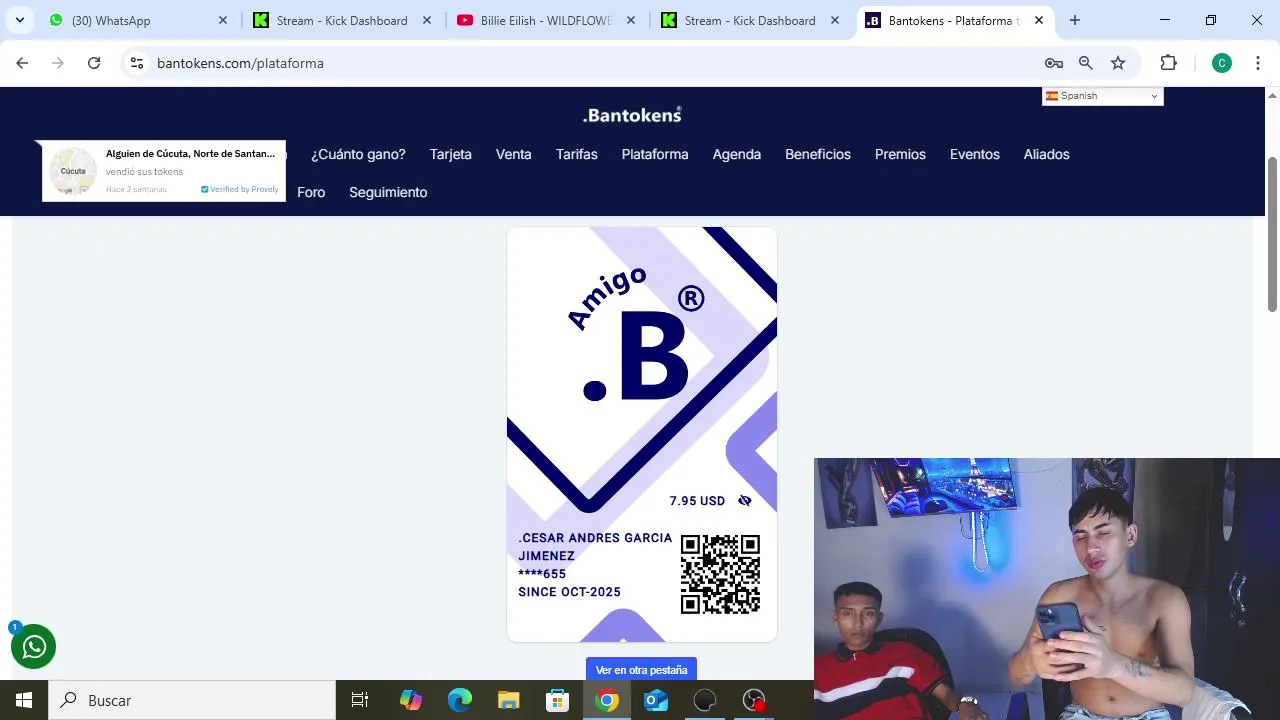Click the address bar URL field
The width and height of the screenshot is (1280, 720).
(x=590, y=63)
